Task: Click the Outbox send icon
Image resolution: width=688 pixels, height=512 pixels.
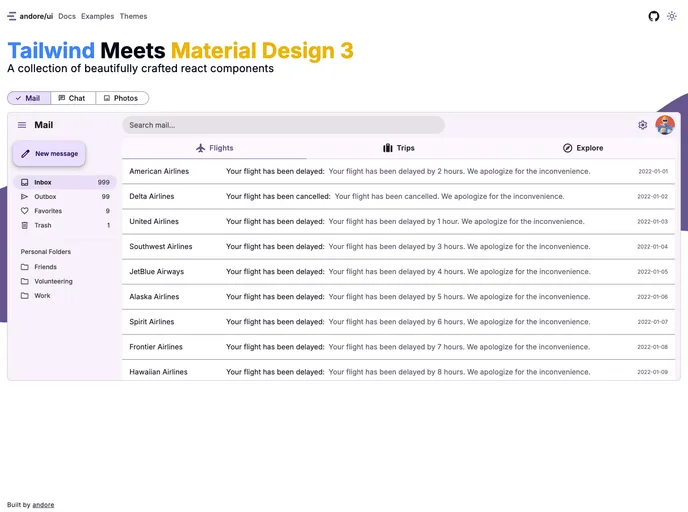Action: [x=25, y=197]
